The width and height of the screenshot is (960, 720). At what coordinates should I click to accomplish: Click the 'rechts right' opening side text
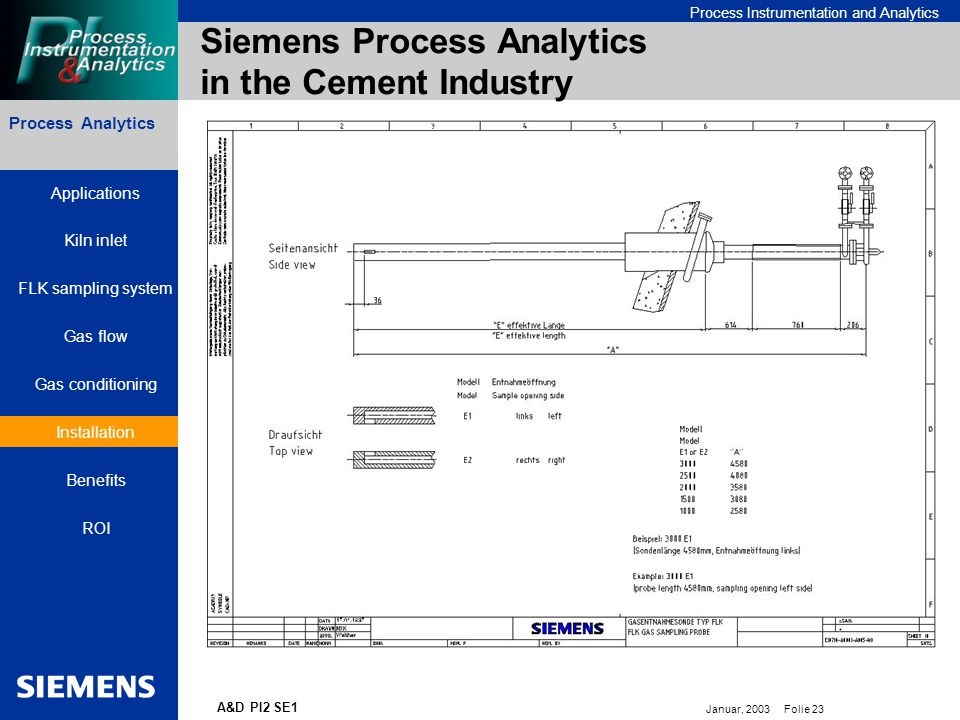click(541, 460)
